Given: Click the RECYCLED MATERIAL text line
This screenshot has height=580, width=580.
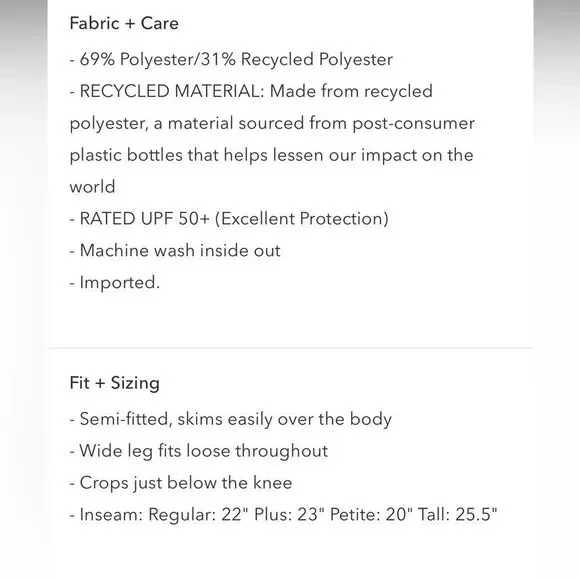Looking at the screenshot, I should (251, 91).
